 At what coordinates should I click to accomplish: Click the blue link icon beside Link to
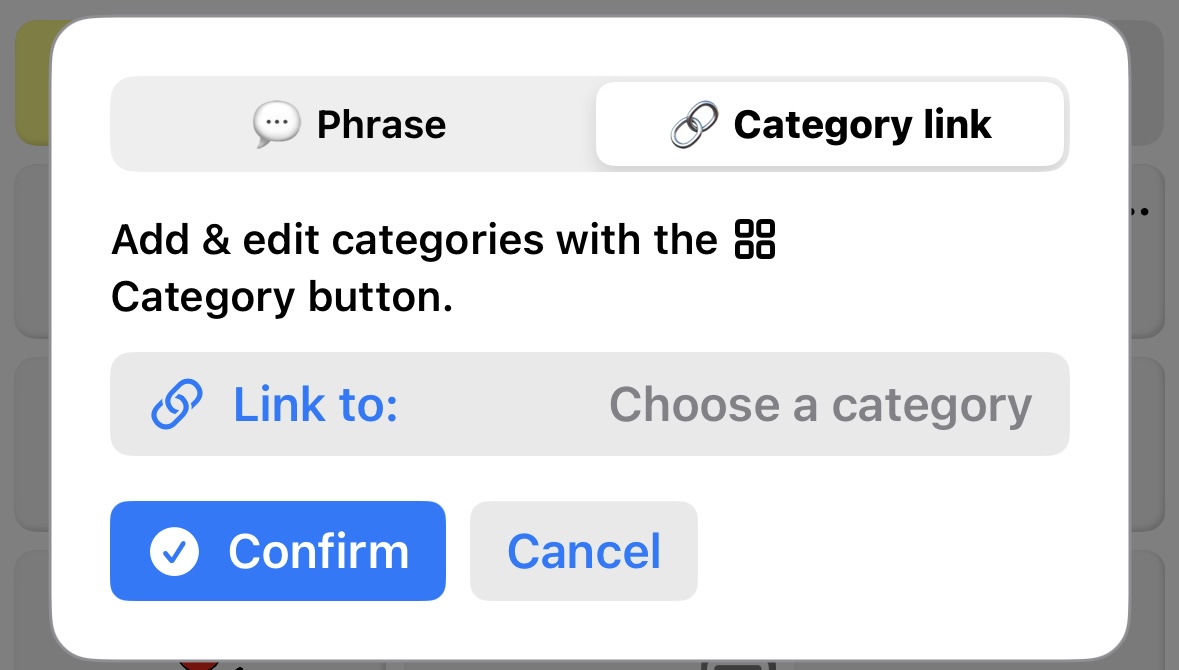tap(177, 404)
